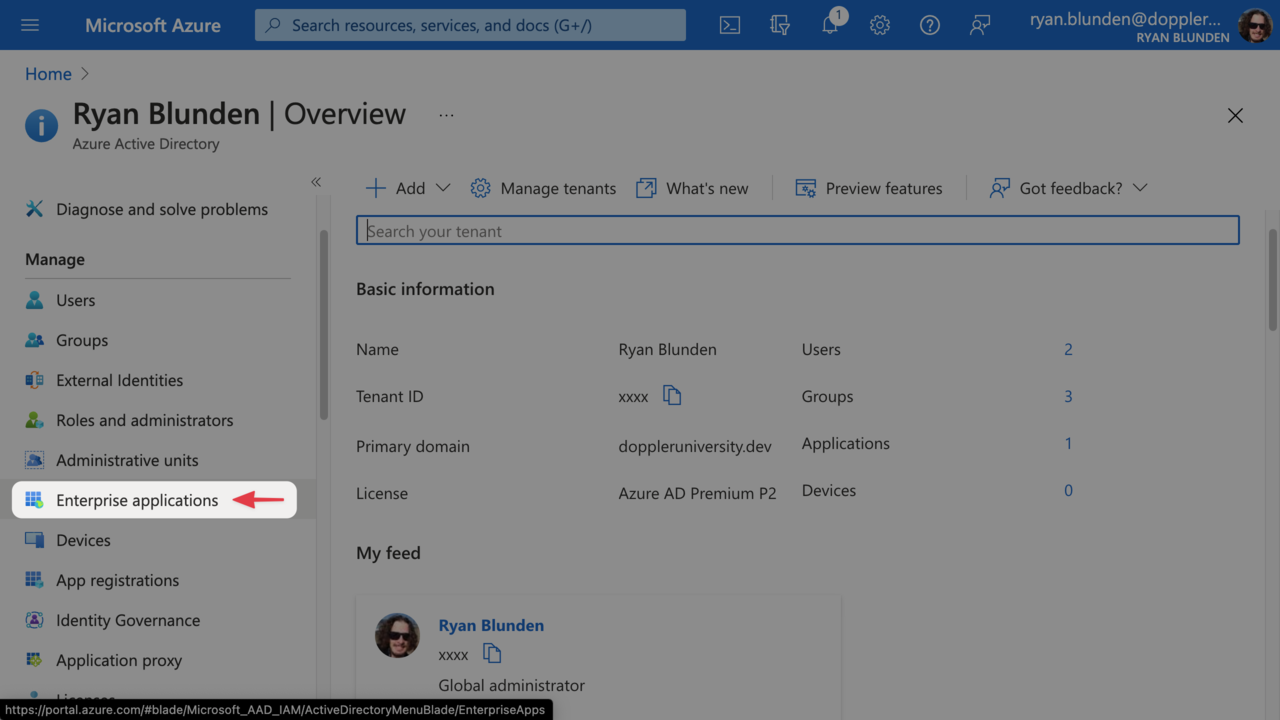Screen dimensions: 1280x720
Task: Open Directories and subscriptions filter icon
Action: [x=780, y=25]
